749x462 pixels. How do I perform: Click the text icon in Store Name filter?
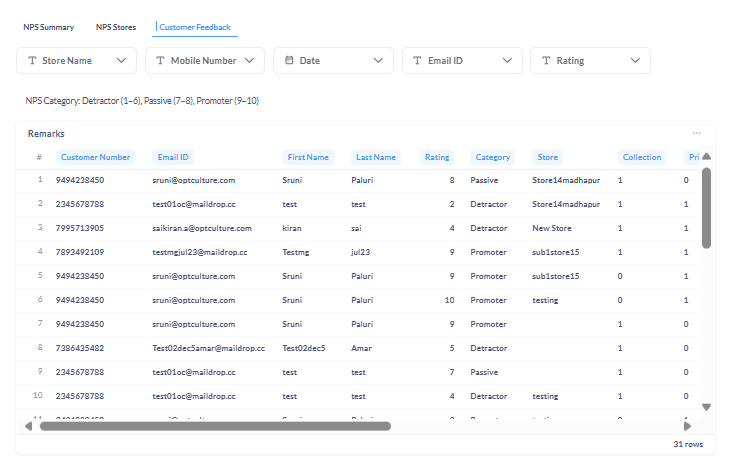tap(32, 61)
